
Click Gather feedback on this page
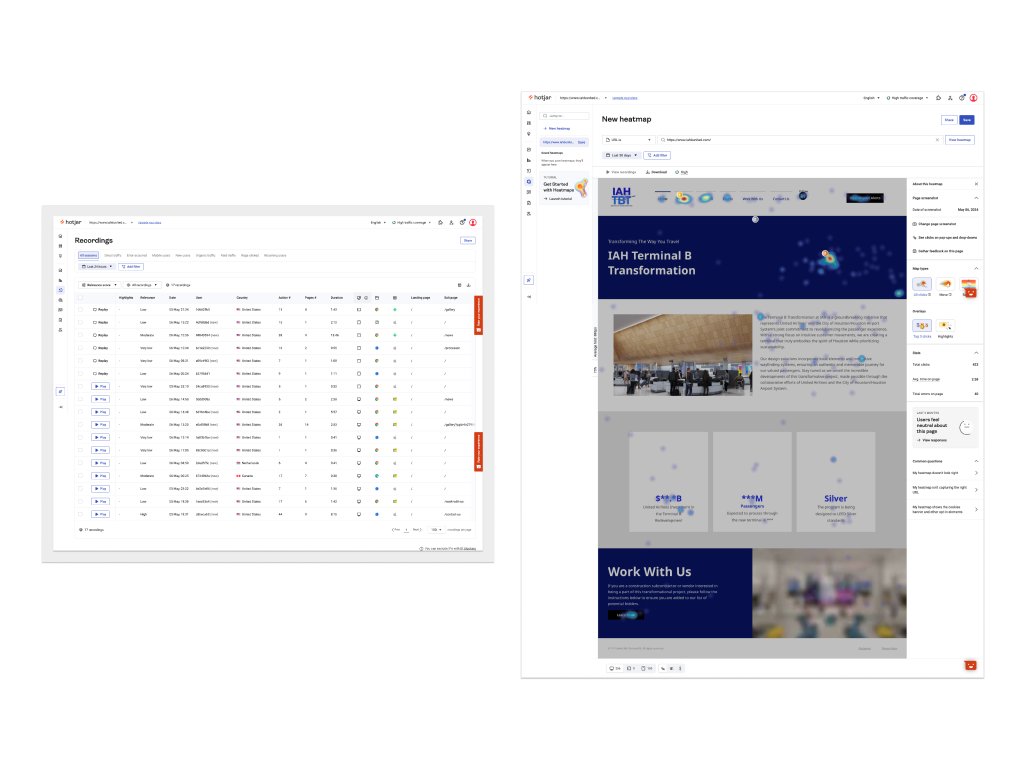coord(938,251)
